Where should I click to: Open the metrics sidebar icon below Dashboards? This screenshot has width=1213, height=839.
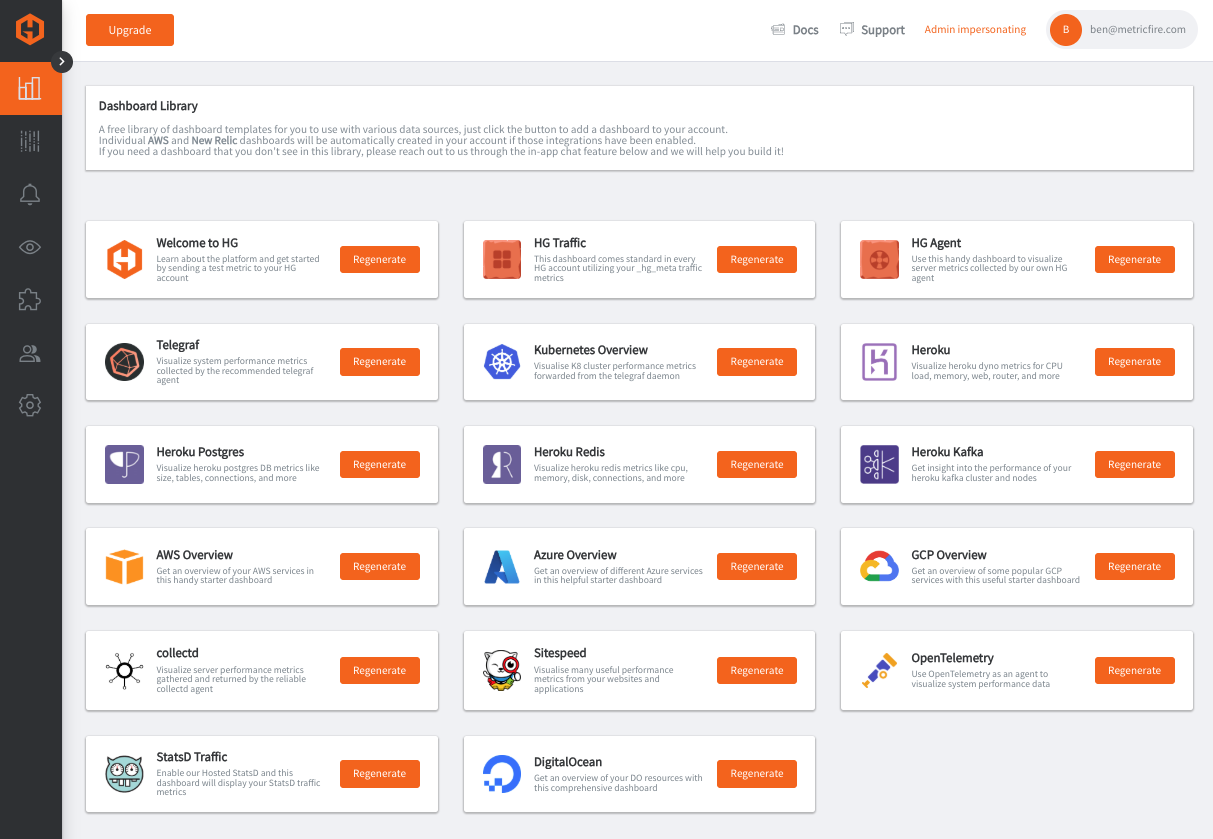tap(30, 141)
